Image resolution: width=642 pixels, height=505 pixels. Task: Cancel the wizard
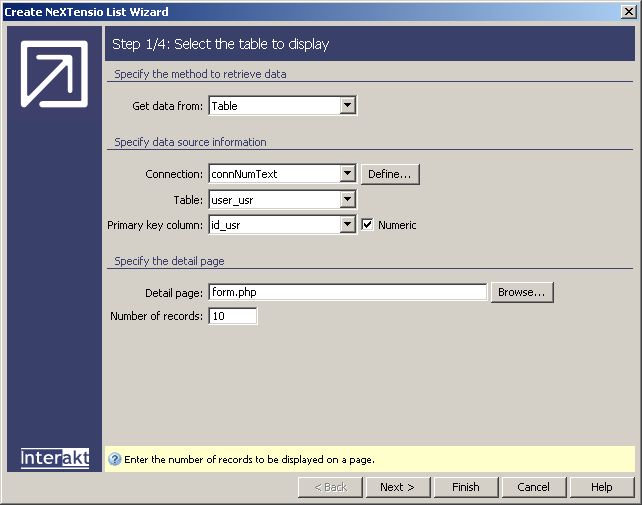pos(533,487)
